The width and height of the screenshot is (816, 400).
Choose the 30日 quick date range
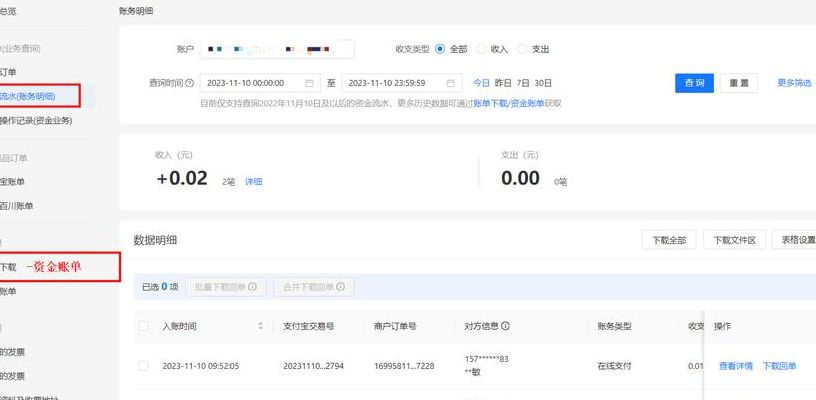click(543, 83)
